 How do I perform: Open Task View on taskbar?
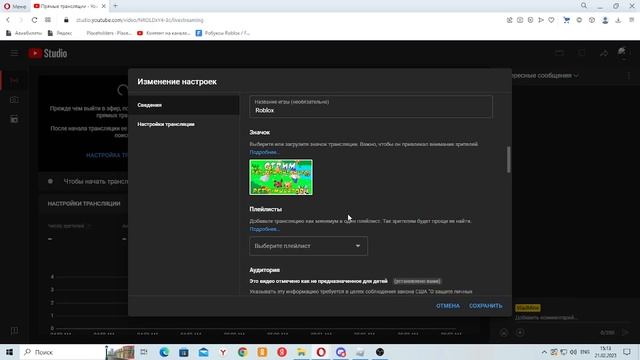tap(144, 352)
